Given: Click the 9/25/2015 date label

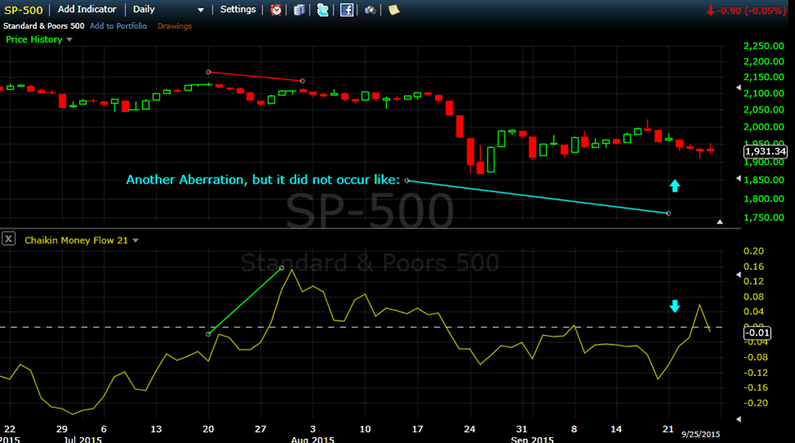Looking at the screenshot, I should 701,434.
